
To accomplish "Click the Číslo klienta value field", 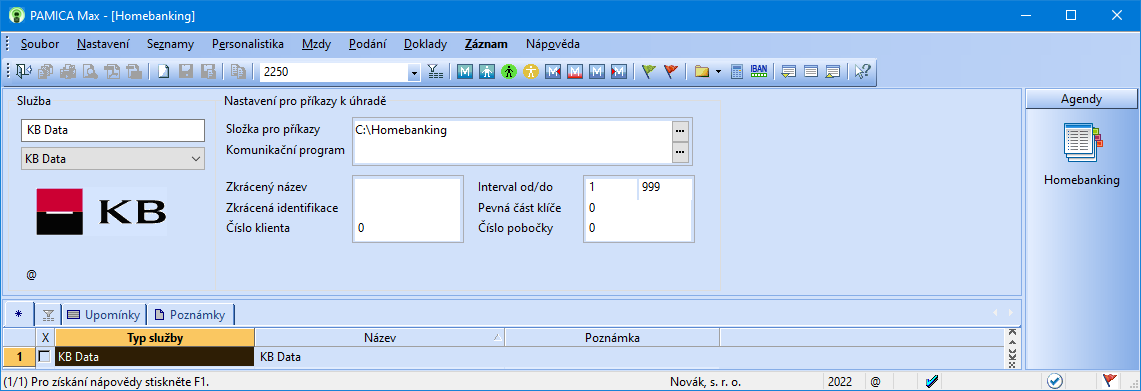I will 408,228.
